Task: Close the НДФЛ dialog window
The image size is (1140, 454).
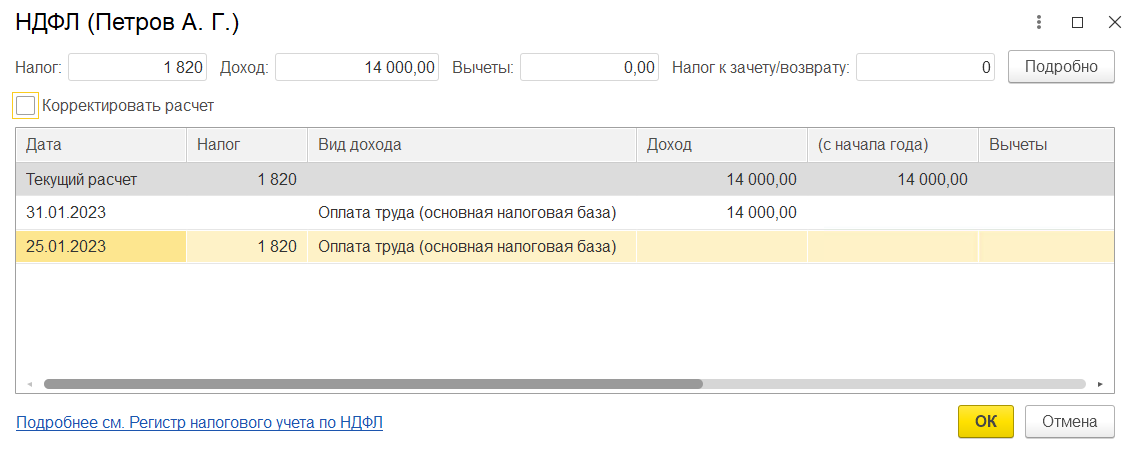Action: coord(1114,22)
